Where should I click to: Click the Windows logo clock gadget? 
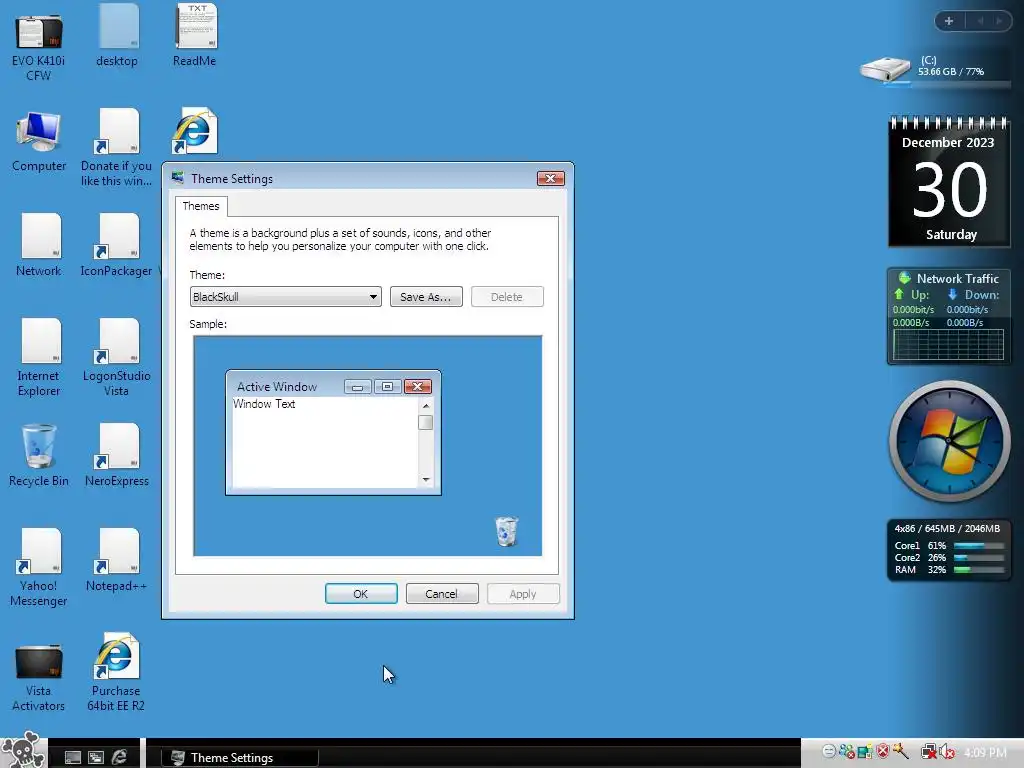pos(949,442)
